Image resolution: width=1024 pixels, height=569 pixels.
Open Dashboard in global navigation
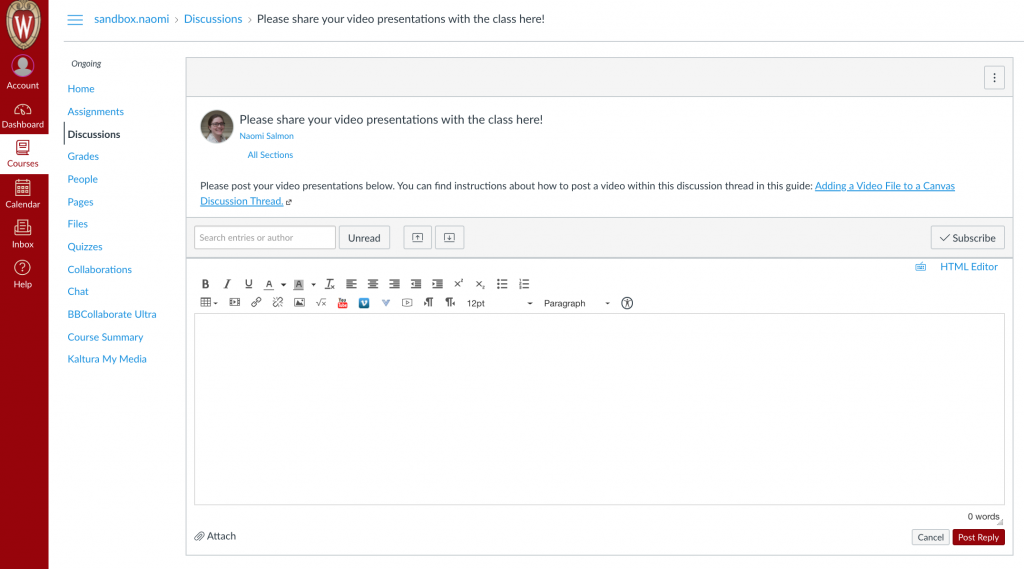(23, 116)
